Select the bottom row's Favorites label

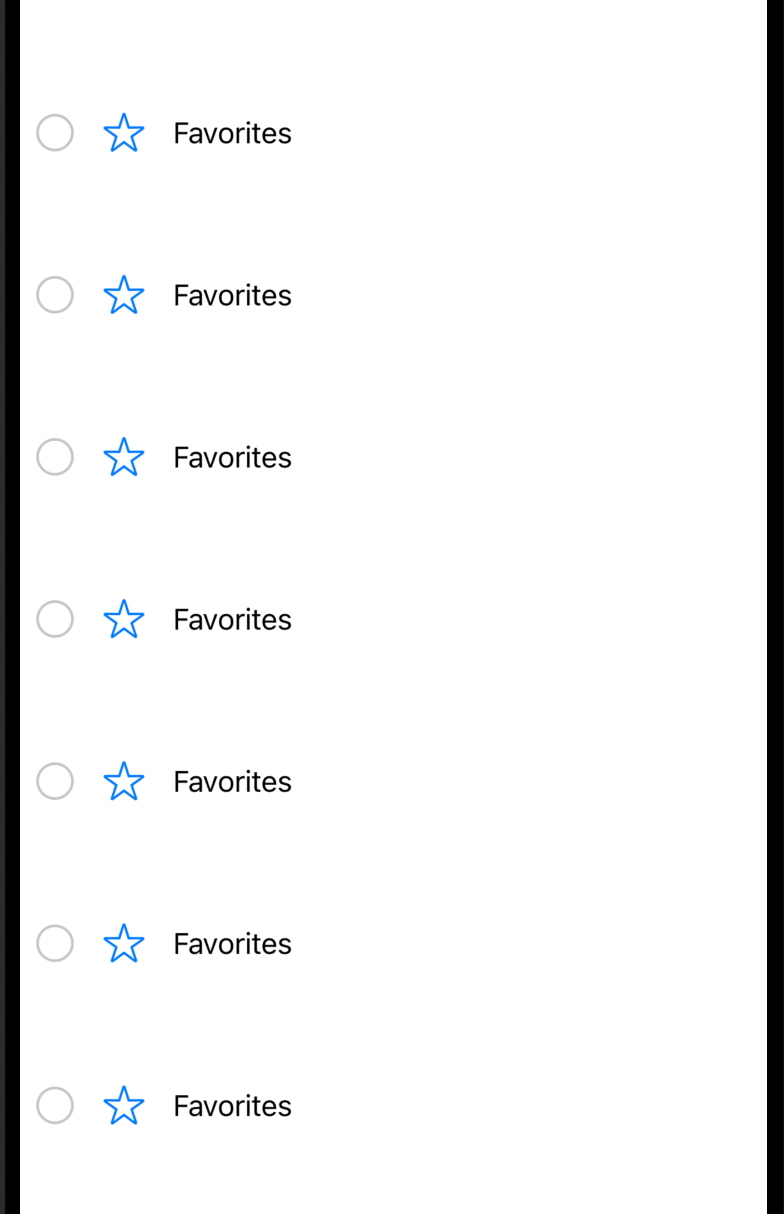[232, 1105]
